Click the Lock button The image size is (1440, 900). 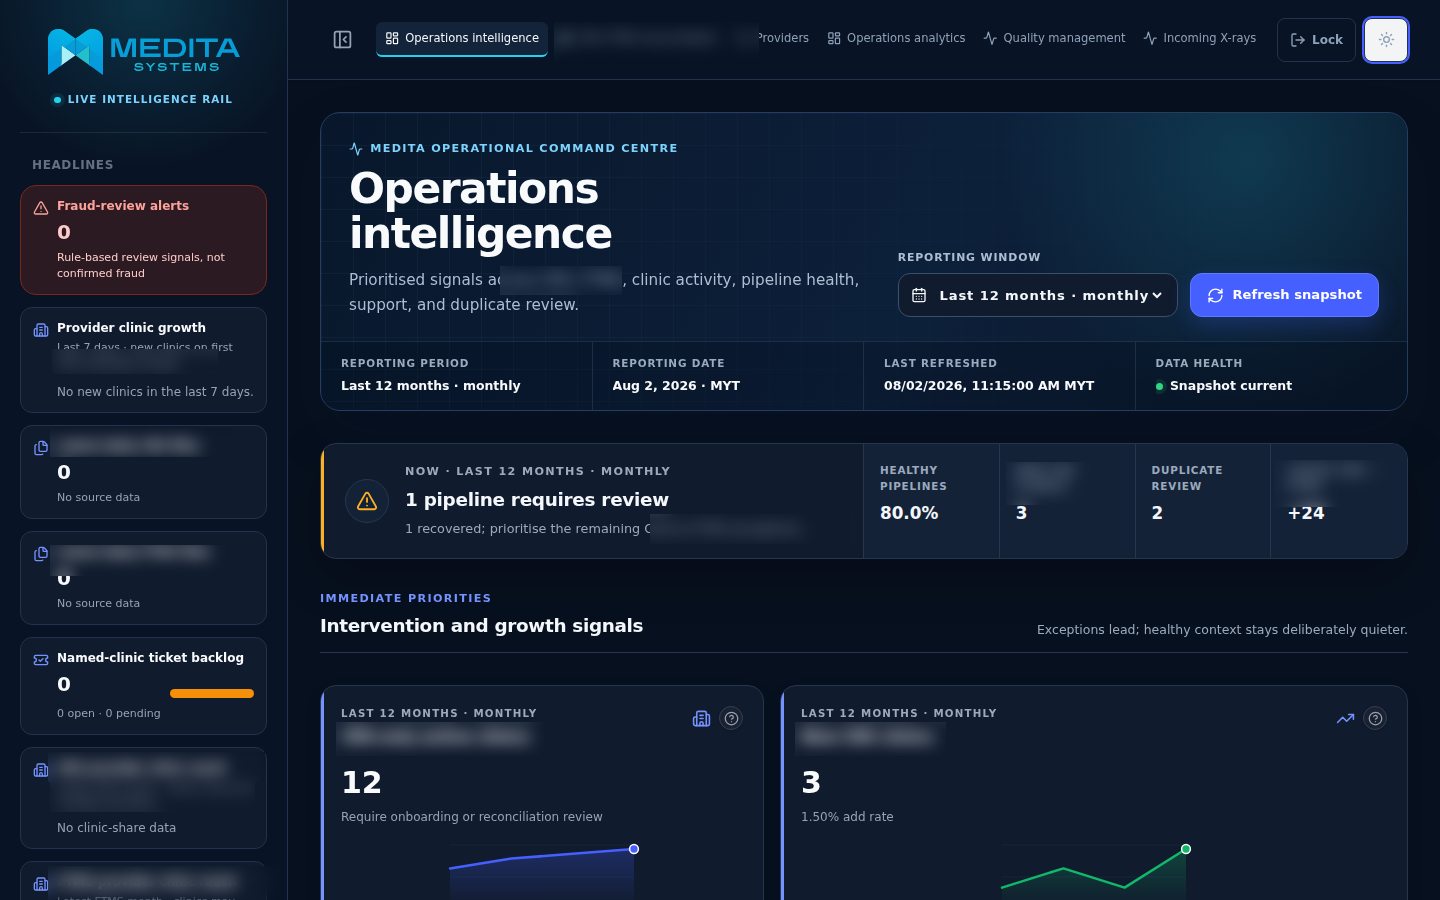[x=1316, y=40]
